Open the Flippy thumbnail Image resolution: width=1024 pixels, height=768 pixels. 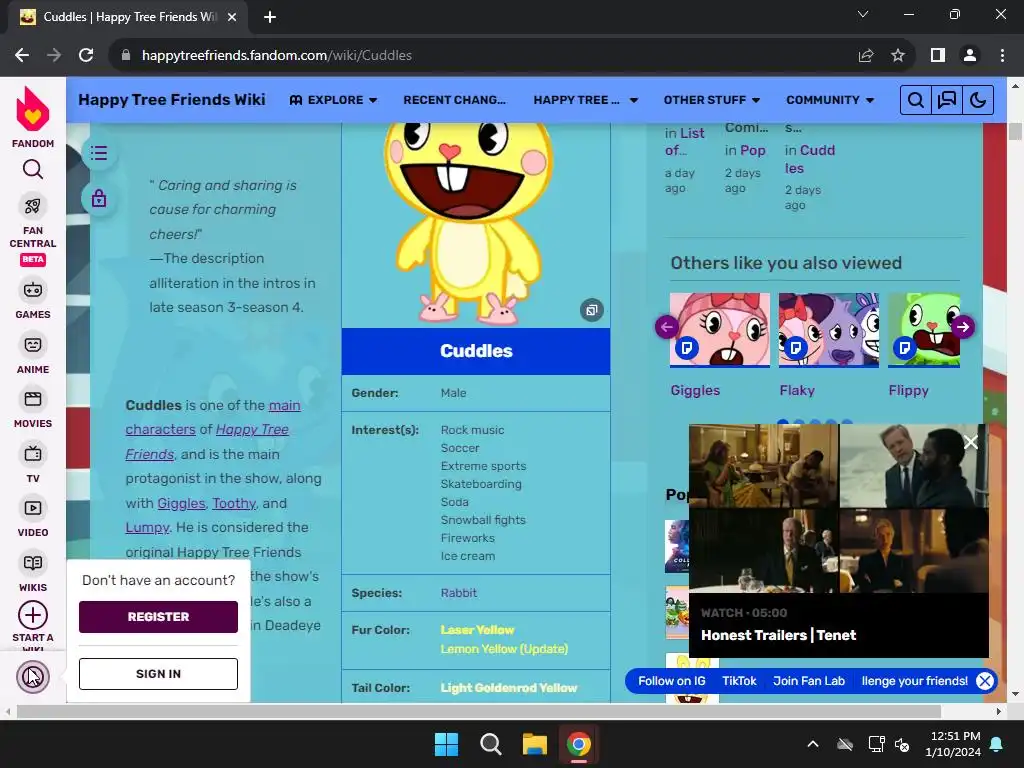(924, 330)
